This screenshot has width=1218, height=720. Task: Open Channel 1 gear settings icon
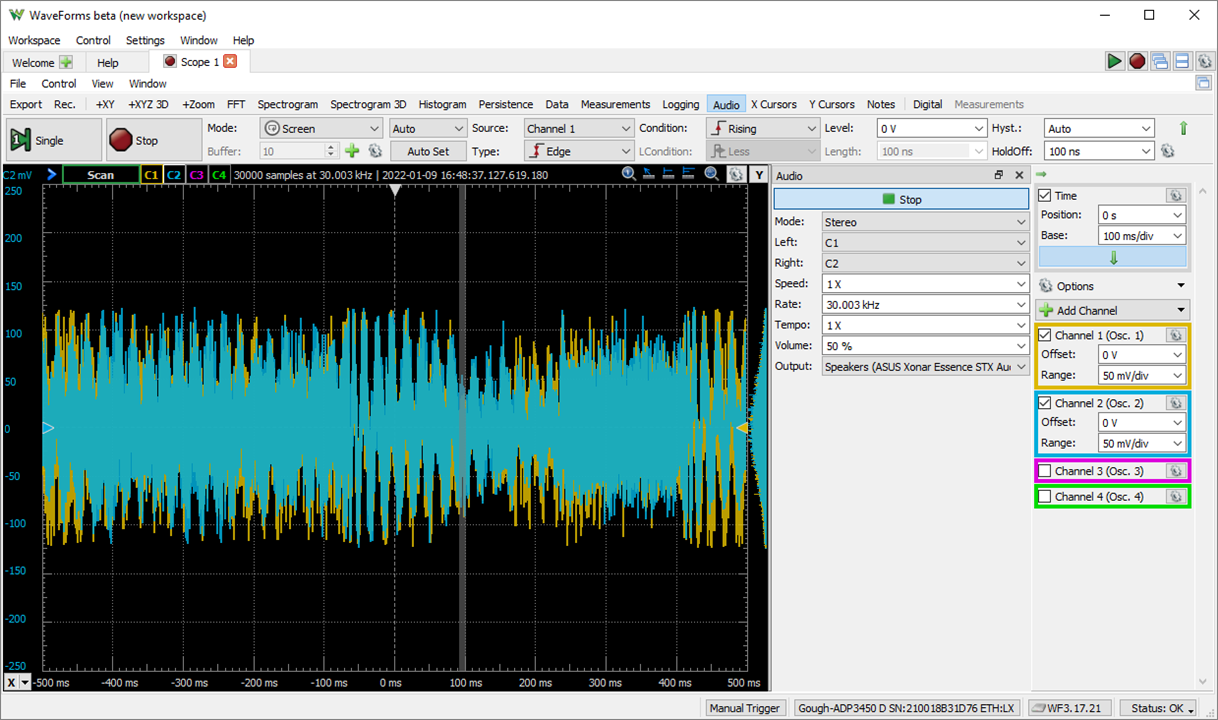(x=1175, y=336)
